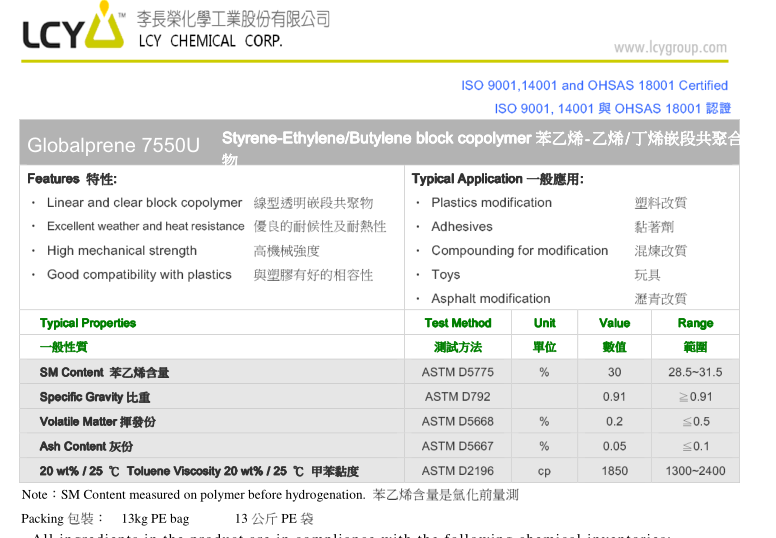Click the SM Content value '30'
Viewport: 776px width, 538px height.
point(614,372)
